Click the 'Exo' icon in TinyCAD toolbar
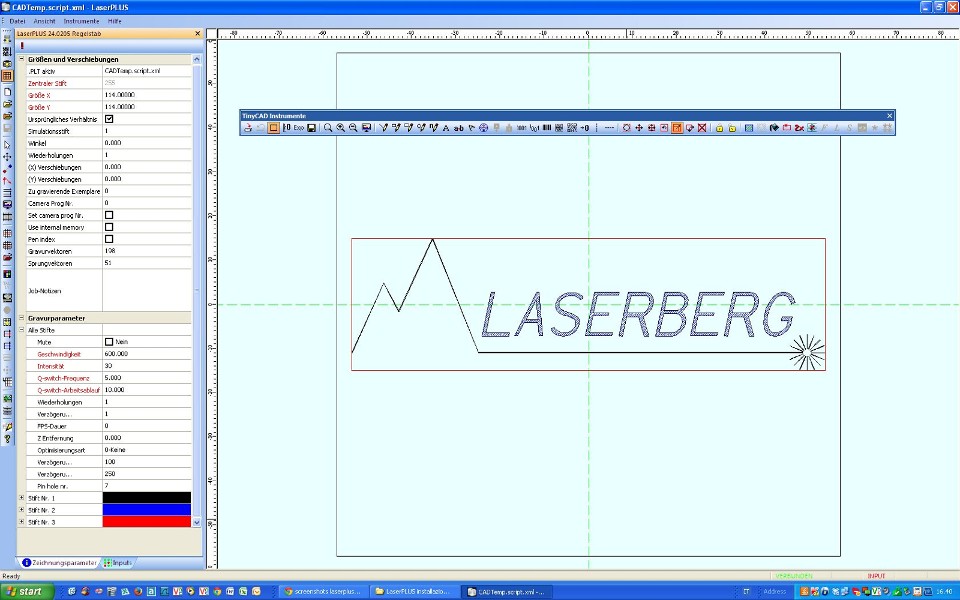Image resolution: width=960 pixels, height=600 pixels. tap(299, 128)
